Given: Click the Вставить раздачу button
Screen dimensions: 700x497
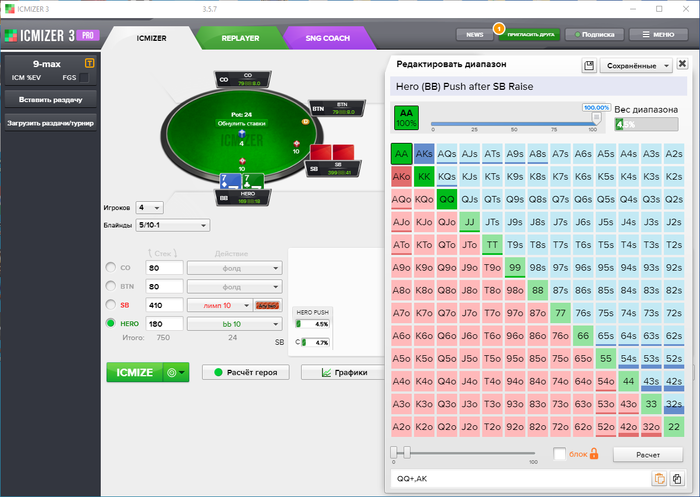Looking at the screenshot, I should (x=50, y=100).
